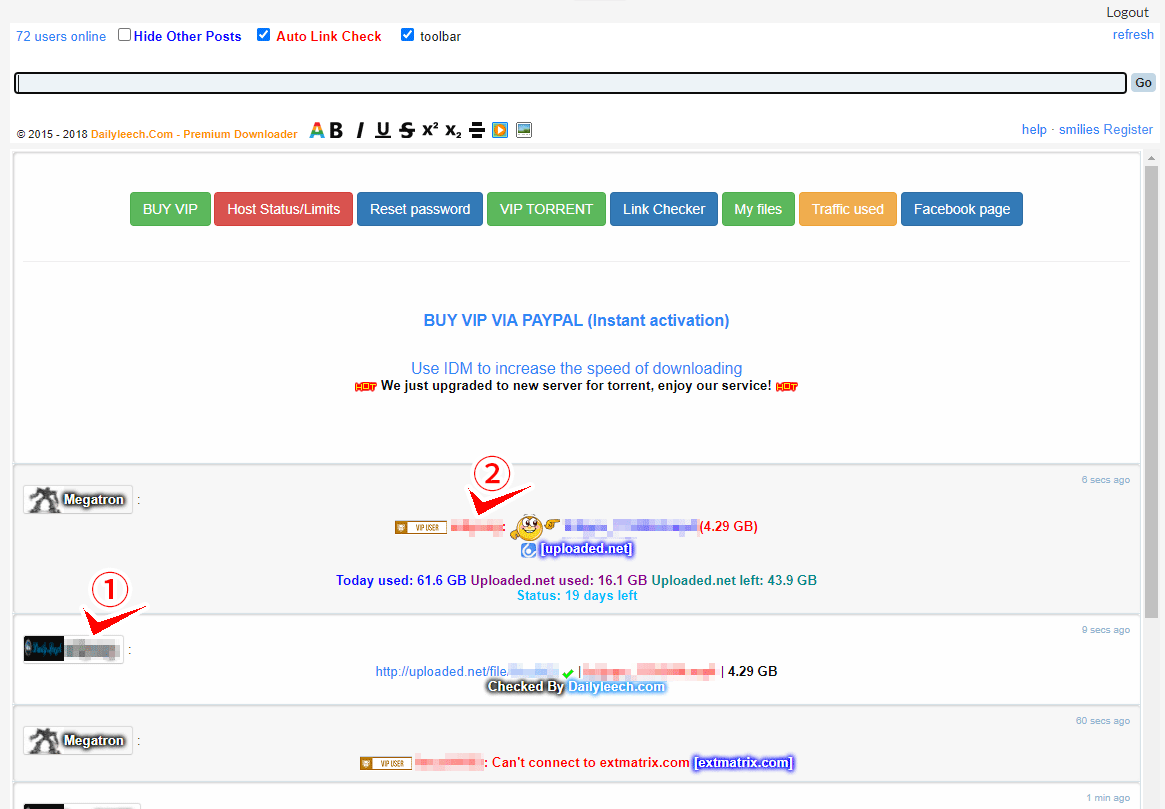1165x809 pixels.
Task: Visit the Facebook page button
Action: click(x=961, y=209)
